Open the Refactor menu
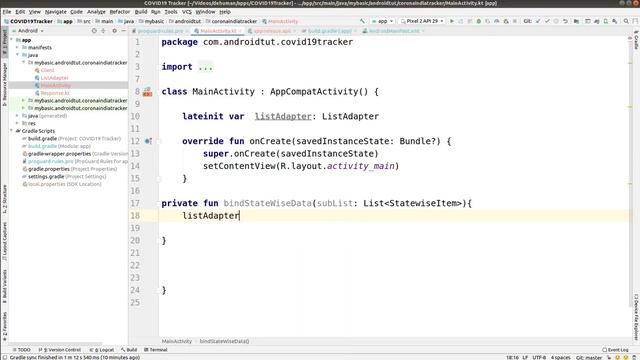The height and width of the screenshot is (360, 640). (x=120, y=12)
